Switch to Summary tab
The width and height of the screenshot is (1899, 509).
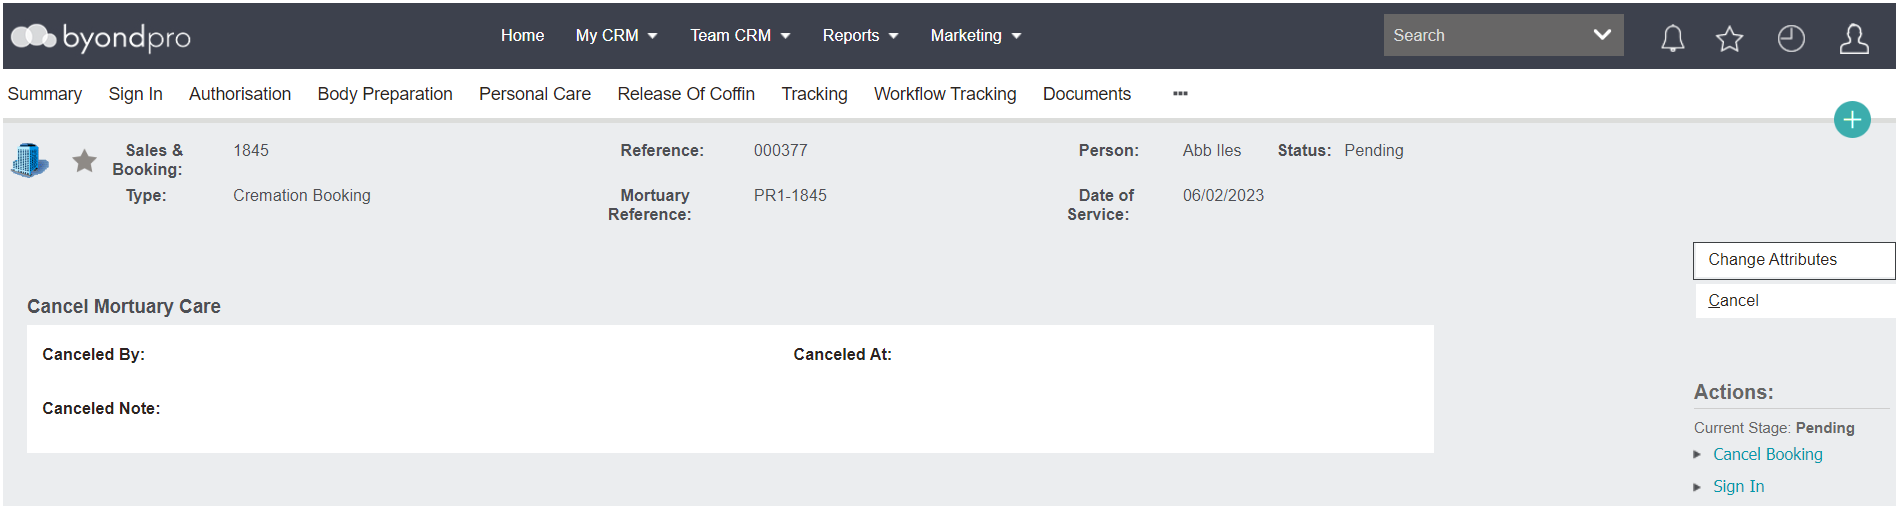point(45,94)
